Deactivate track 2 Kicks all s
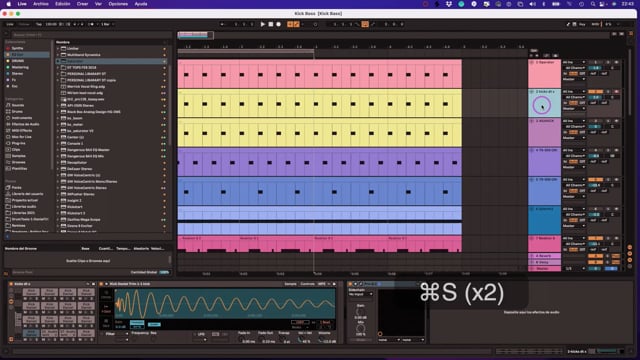Image resolution: width=640 pixels, height=360 pixels. 596,91
